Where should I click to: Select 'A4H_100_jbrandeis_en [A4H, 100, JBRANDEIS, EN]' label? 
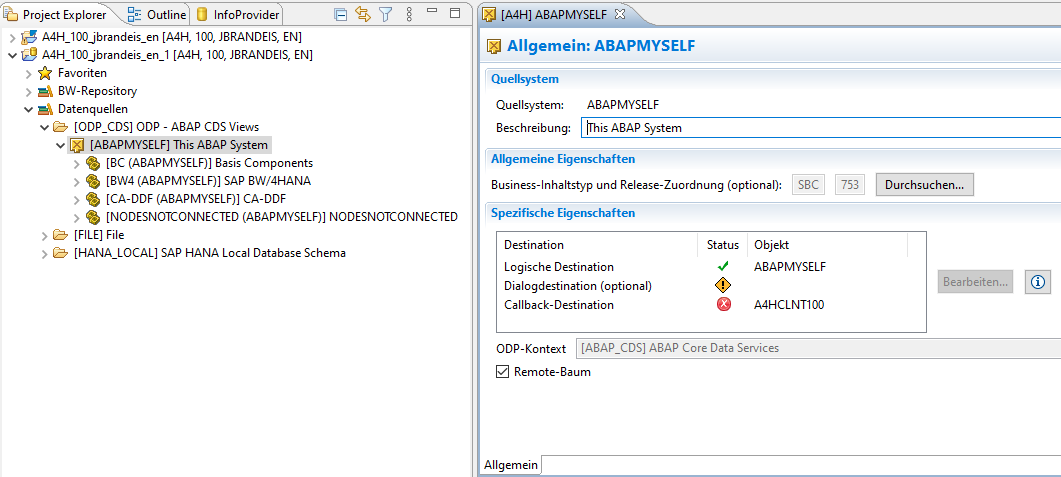(172, 37)
